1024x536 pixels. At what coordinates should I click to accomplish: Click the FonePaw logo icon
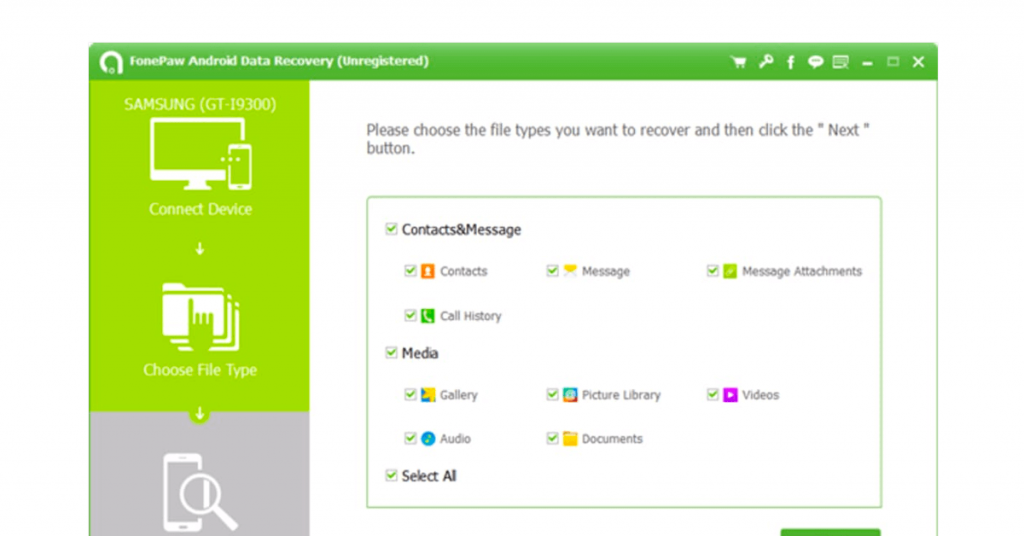click(x=111, y=63)
